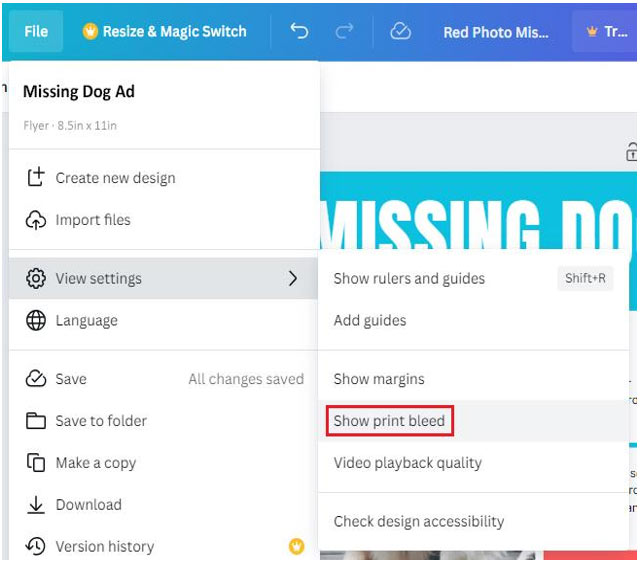This screenshot has height=564, width=640.
Task: Click Check design accessibility
Action: [418, 521]
